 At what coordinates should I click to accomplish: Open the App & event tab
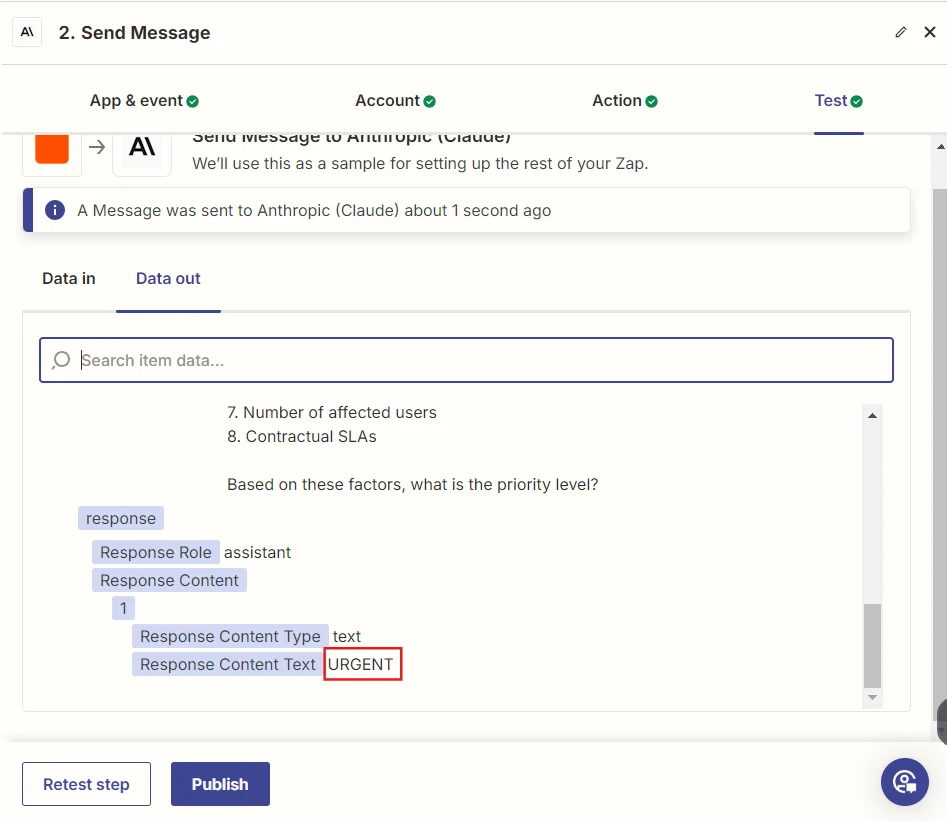(x=144, y=100)
